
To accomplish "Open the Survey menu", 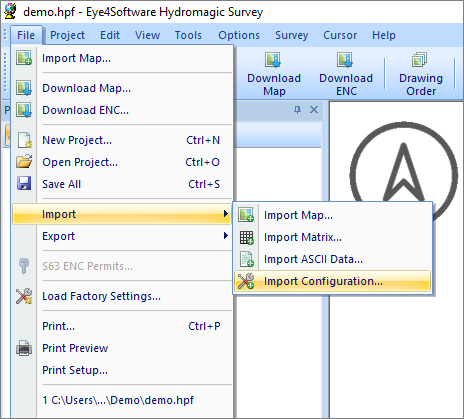I will (x=291, y=35).
